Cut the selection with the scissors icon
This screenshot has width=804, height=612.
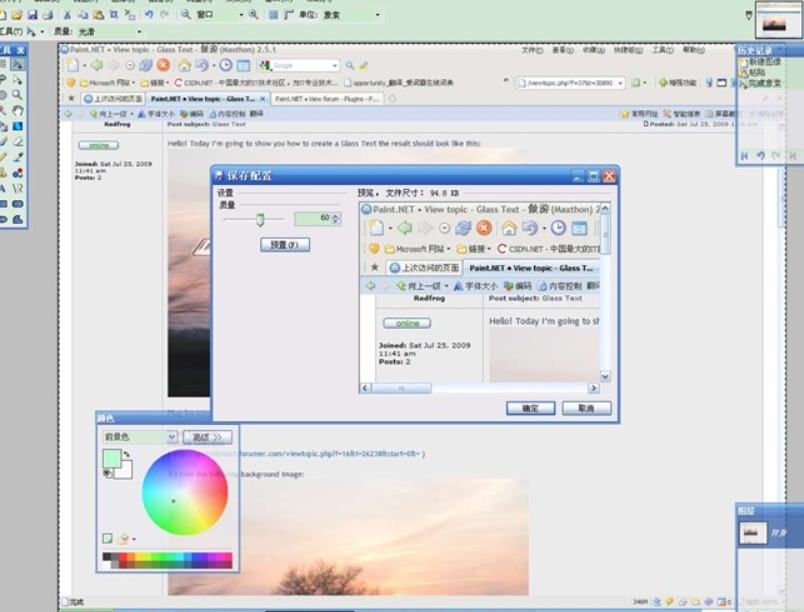pyautogui.click(x=67, y=15)
